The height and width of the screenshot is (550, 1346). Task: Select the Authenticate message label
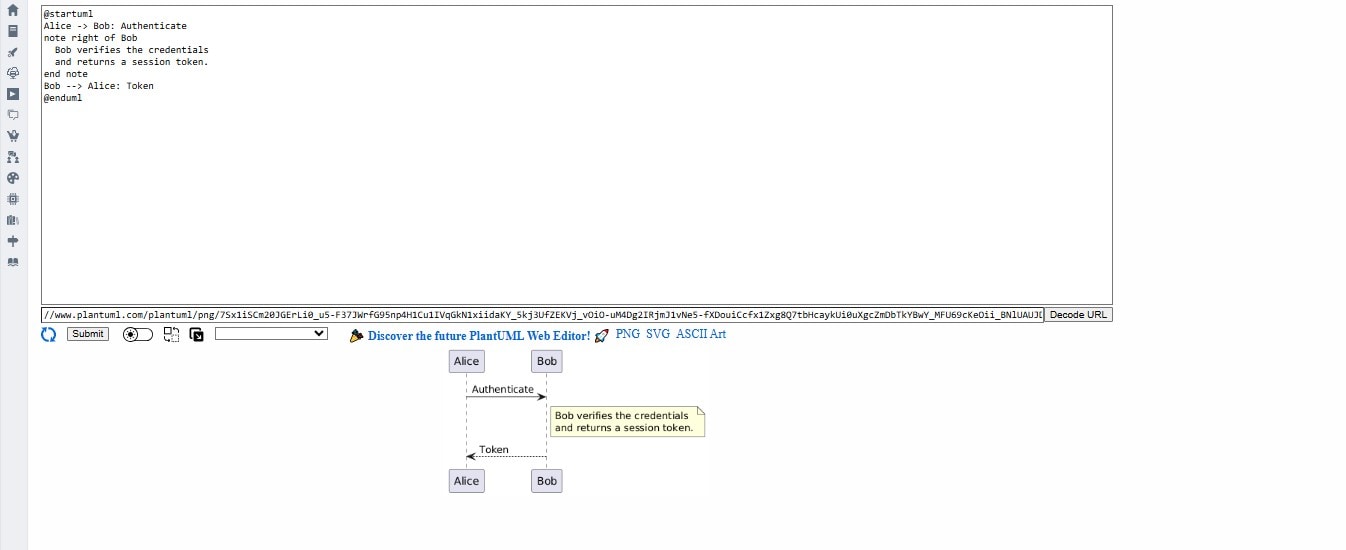tap(503, 389)
